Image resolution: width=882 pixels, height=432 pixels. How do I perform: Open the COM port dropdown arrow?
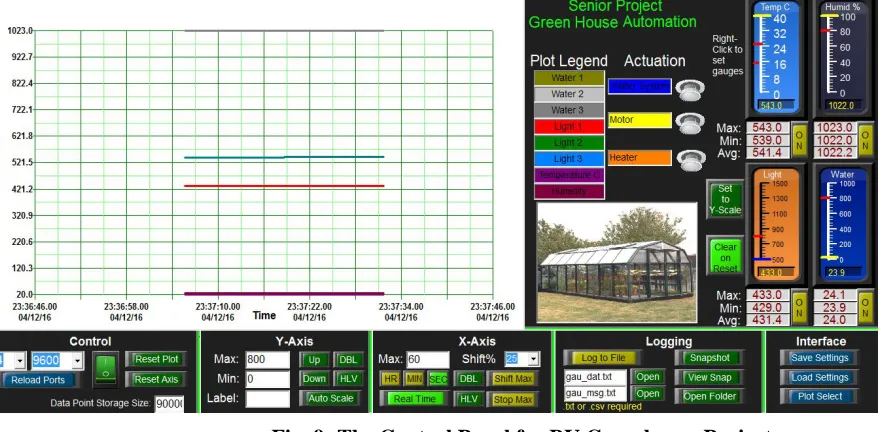pyautogui.click(x=19, y=361)
